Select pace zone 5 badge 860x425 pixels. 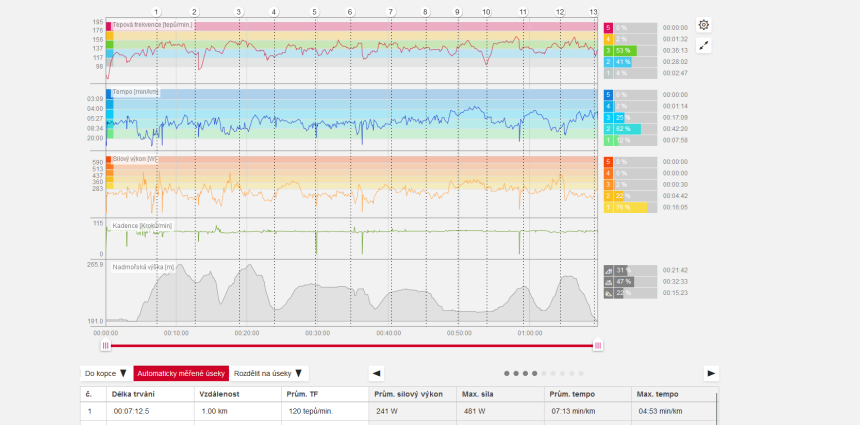point(608,95)
